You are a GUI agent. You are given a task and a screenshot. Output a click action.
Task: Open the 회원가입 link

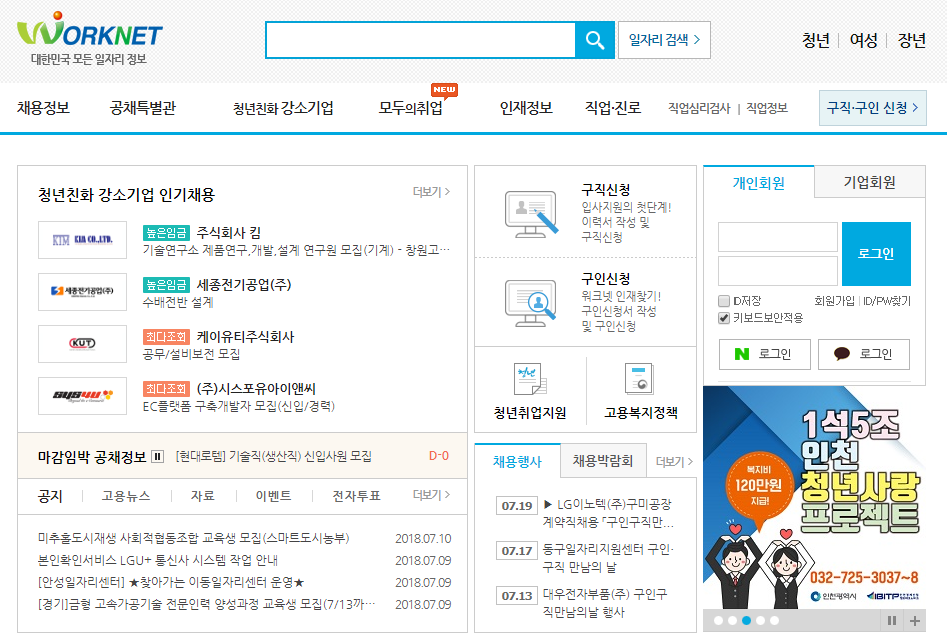point(835,301)
